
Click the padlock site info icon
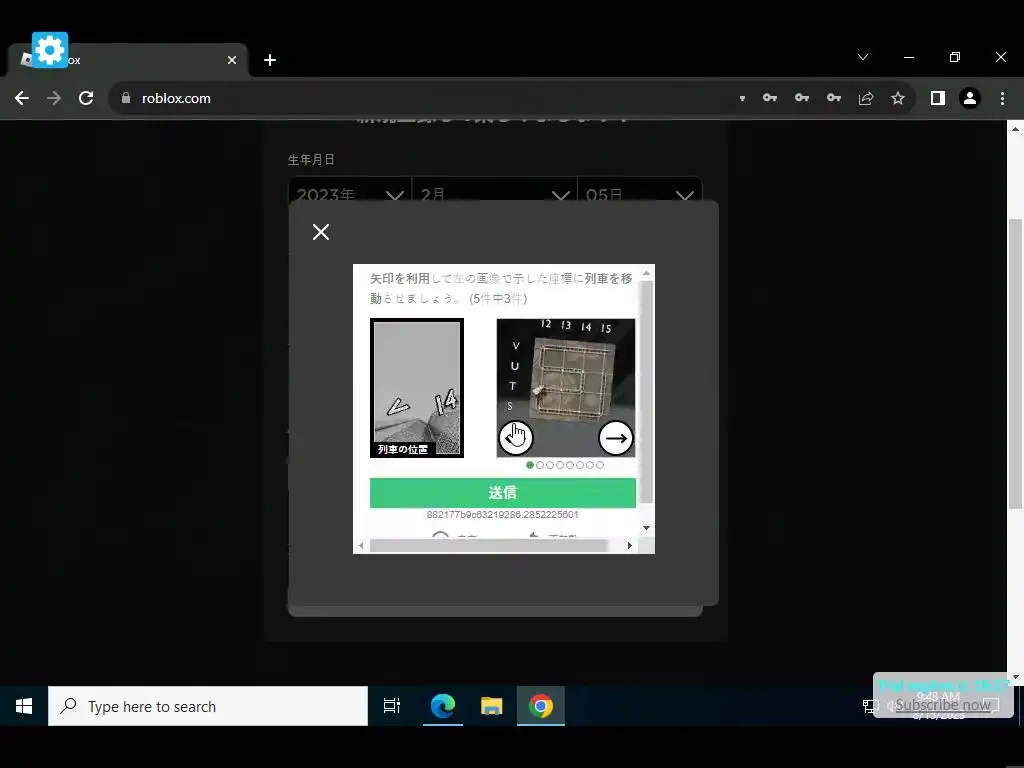click(126, 98)
